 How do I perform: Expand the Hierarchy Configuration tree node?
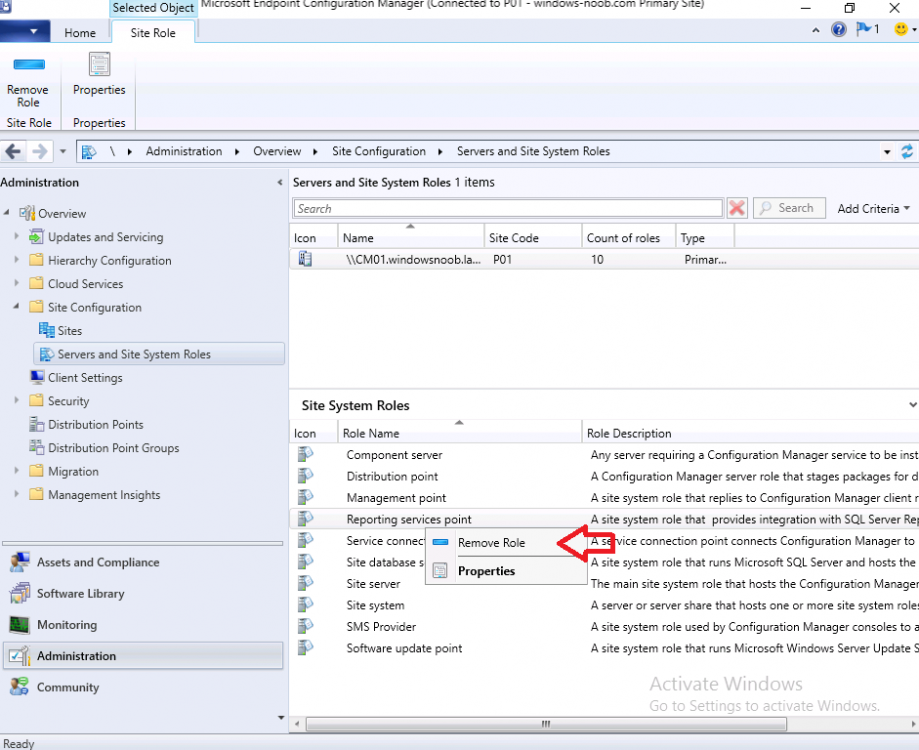coord(16,260)
